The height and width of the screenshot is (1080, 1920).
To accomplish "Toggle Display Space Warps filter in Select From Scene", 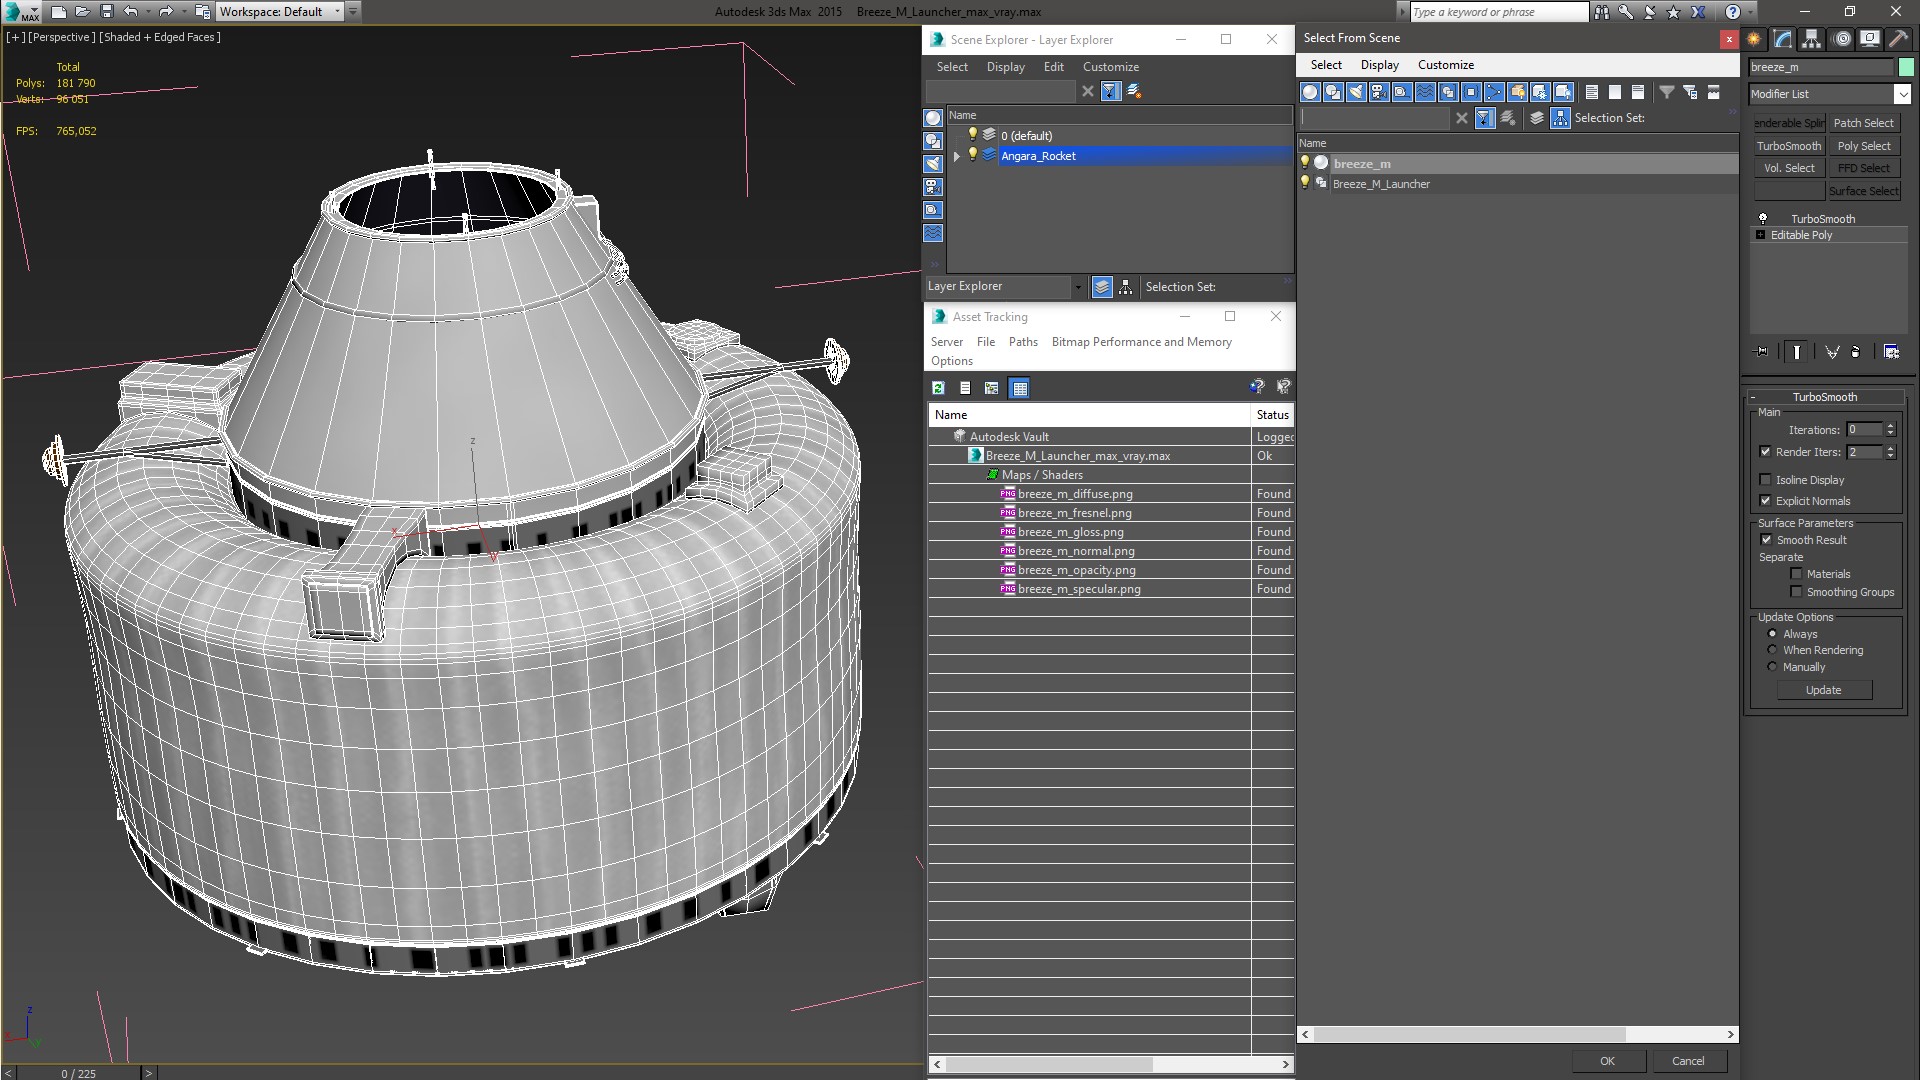I will tap(1425, 92).
